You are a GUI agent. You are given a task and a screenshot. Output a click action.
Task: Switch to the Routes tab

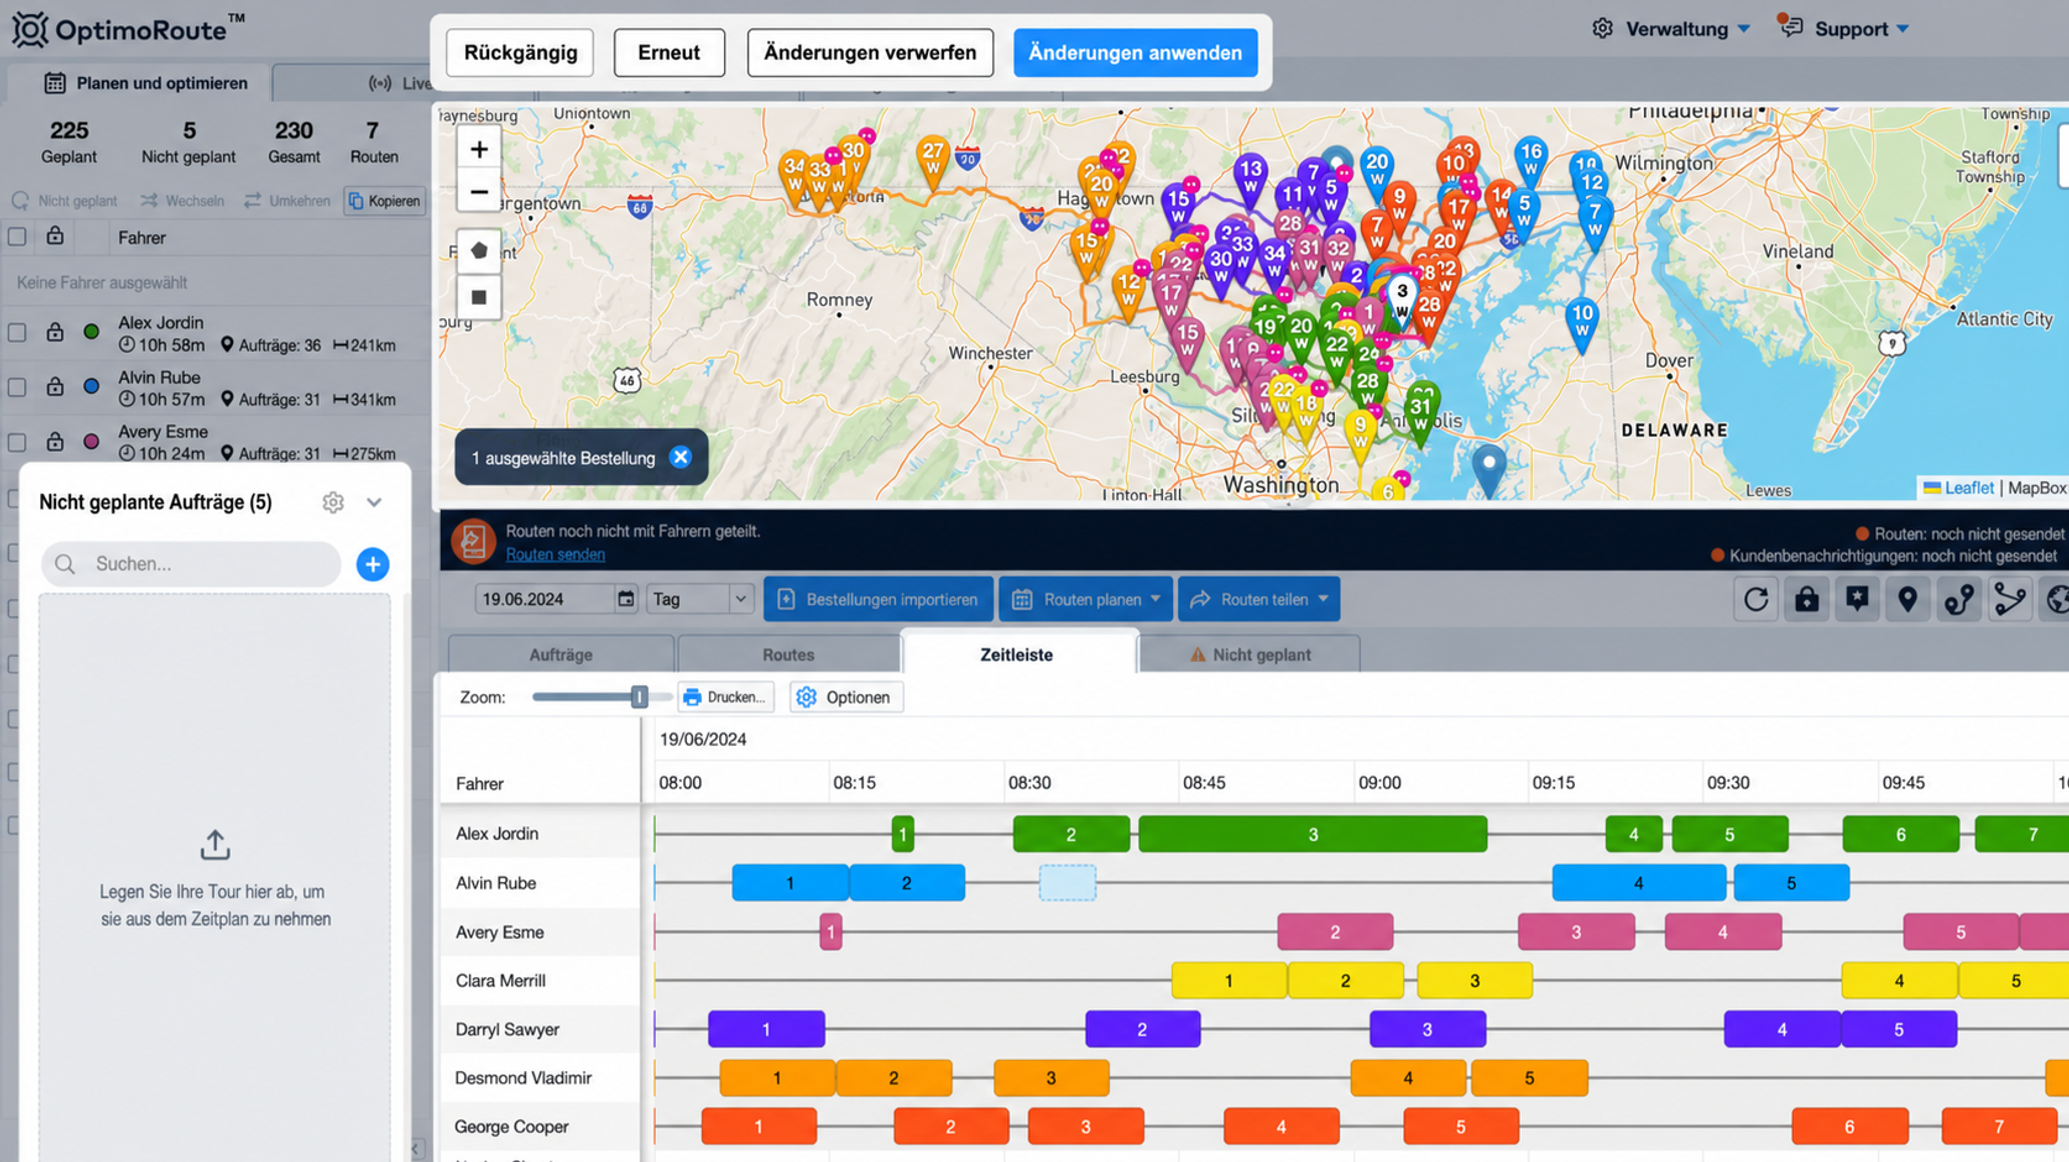788,655
